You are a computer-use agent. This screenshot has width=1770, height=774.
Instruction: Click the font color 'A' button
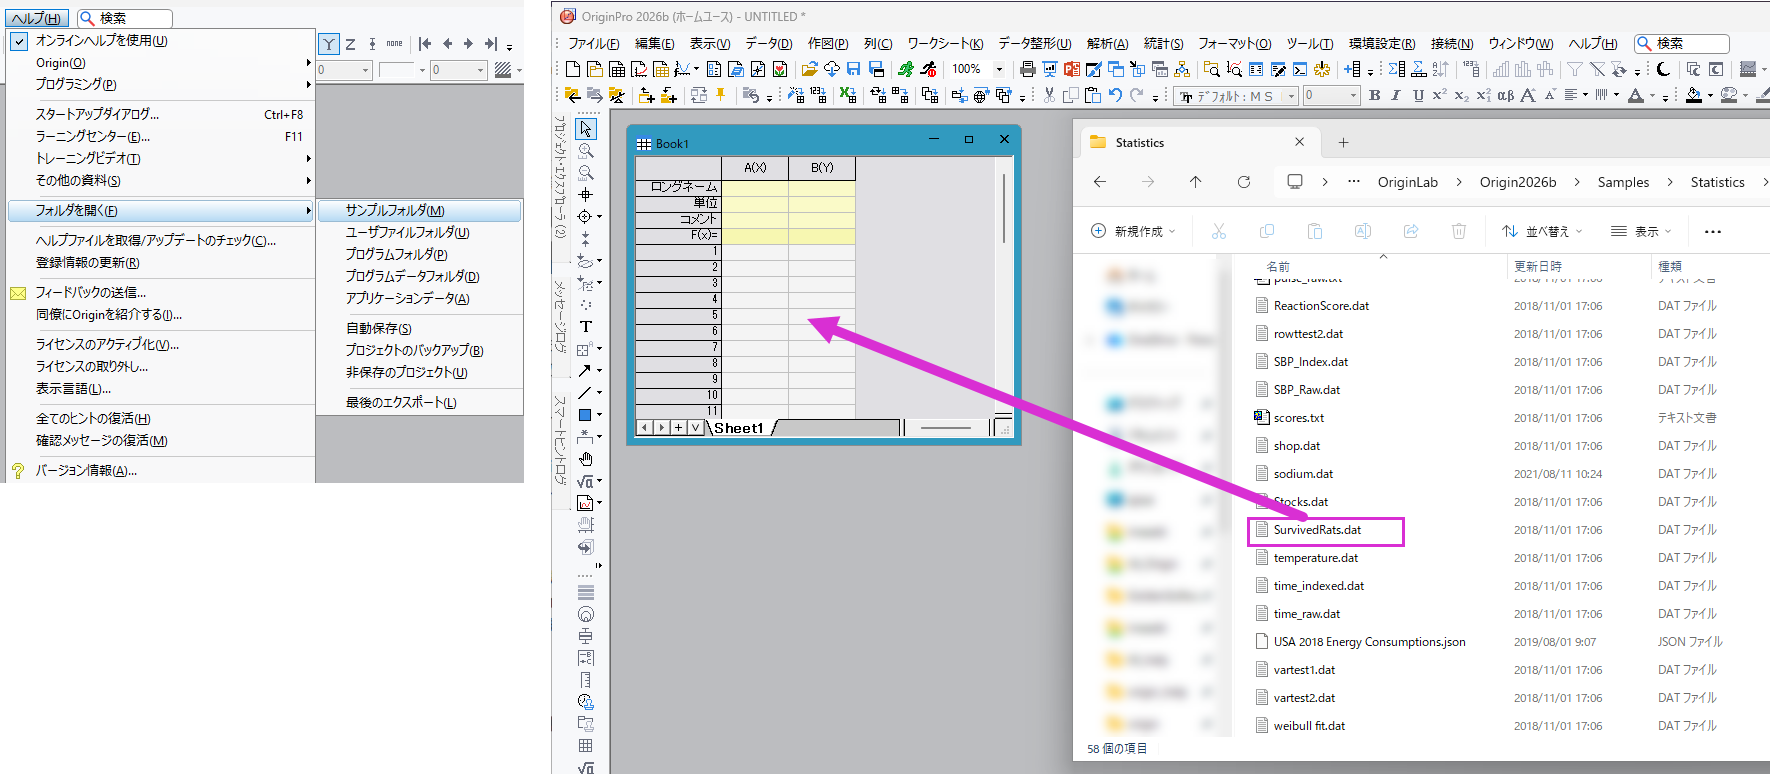[1635, 95]
